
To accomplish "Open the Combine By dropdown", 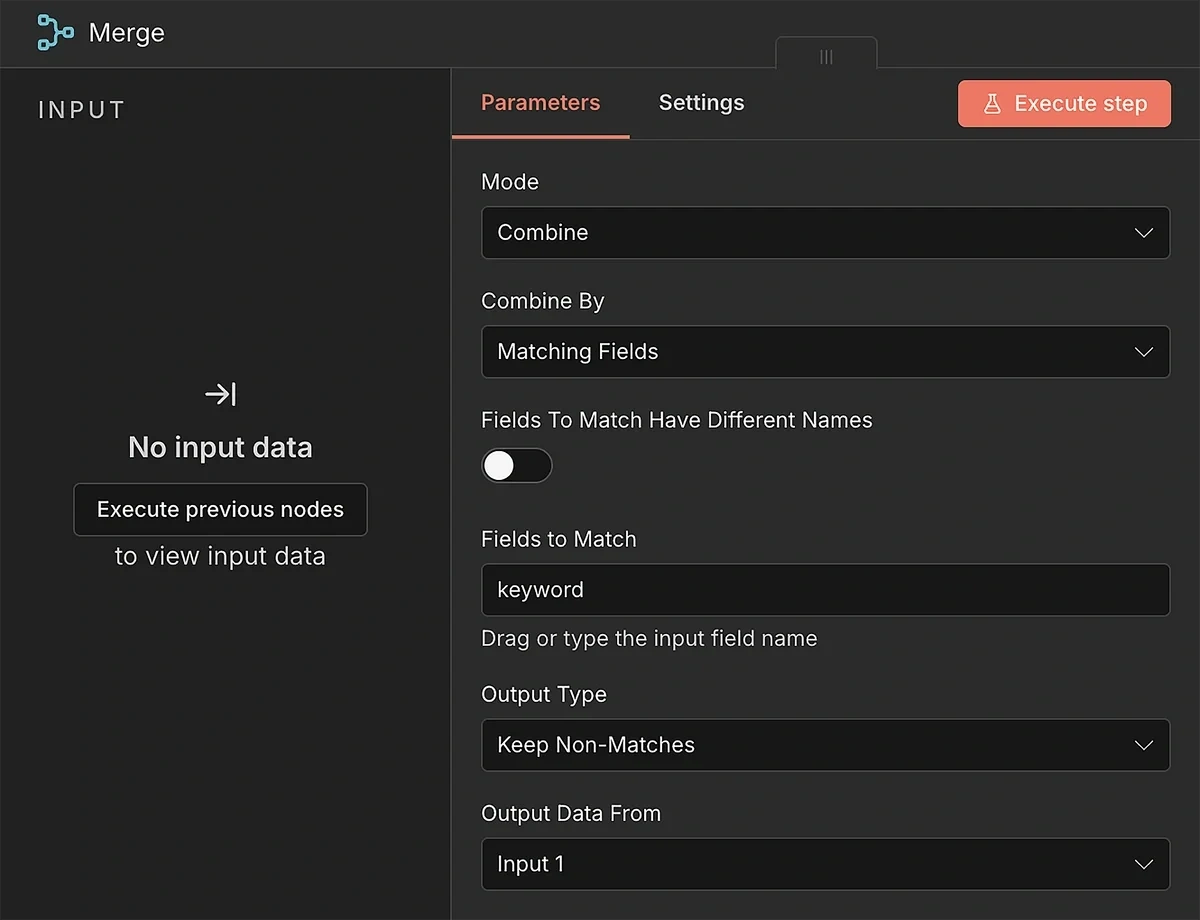I will pyautogui.click(x=825, y=352).
